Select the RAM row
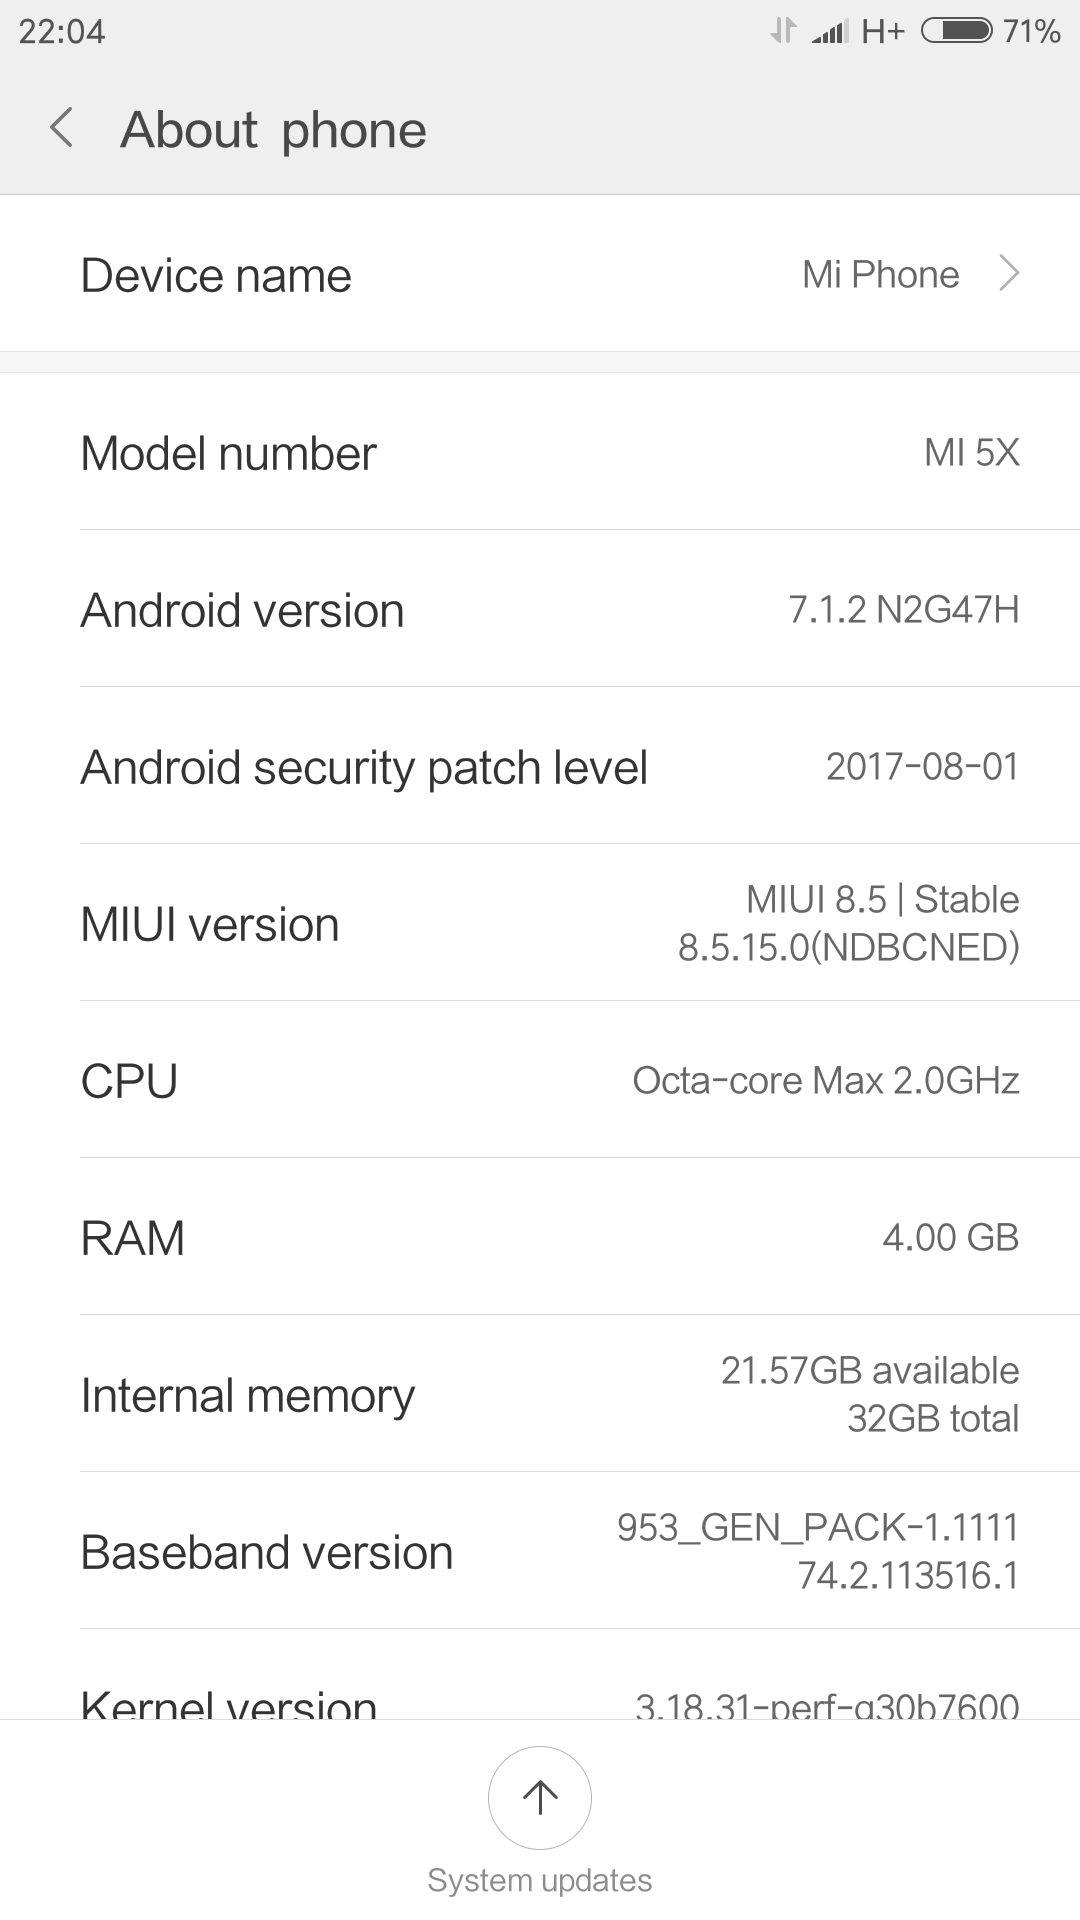 click(540, 1238)
